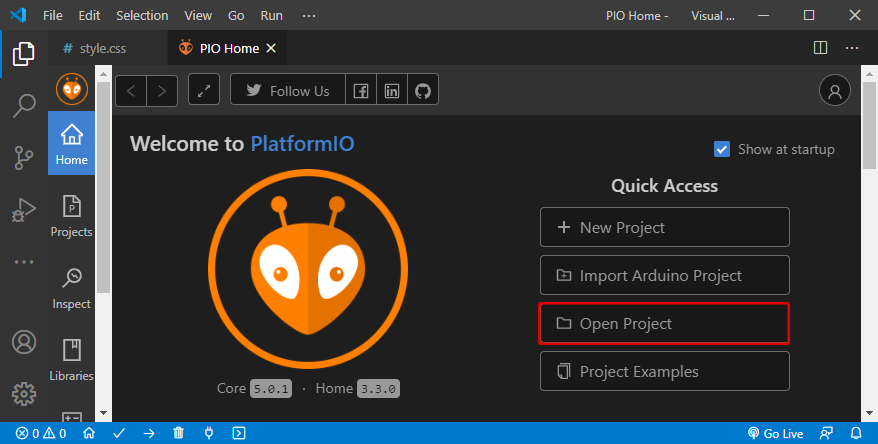Show more menu bar items ellipsis
The height and width of the screenshot is (444, 878).
pyautogui.click(x=309, y=16)
